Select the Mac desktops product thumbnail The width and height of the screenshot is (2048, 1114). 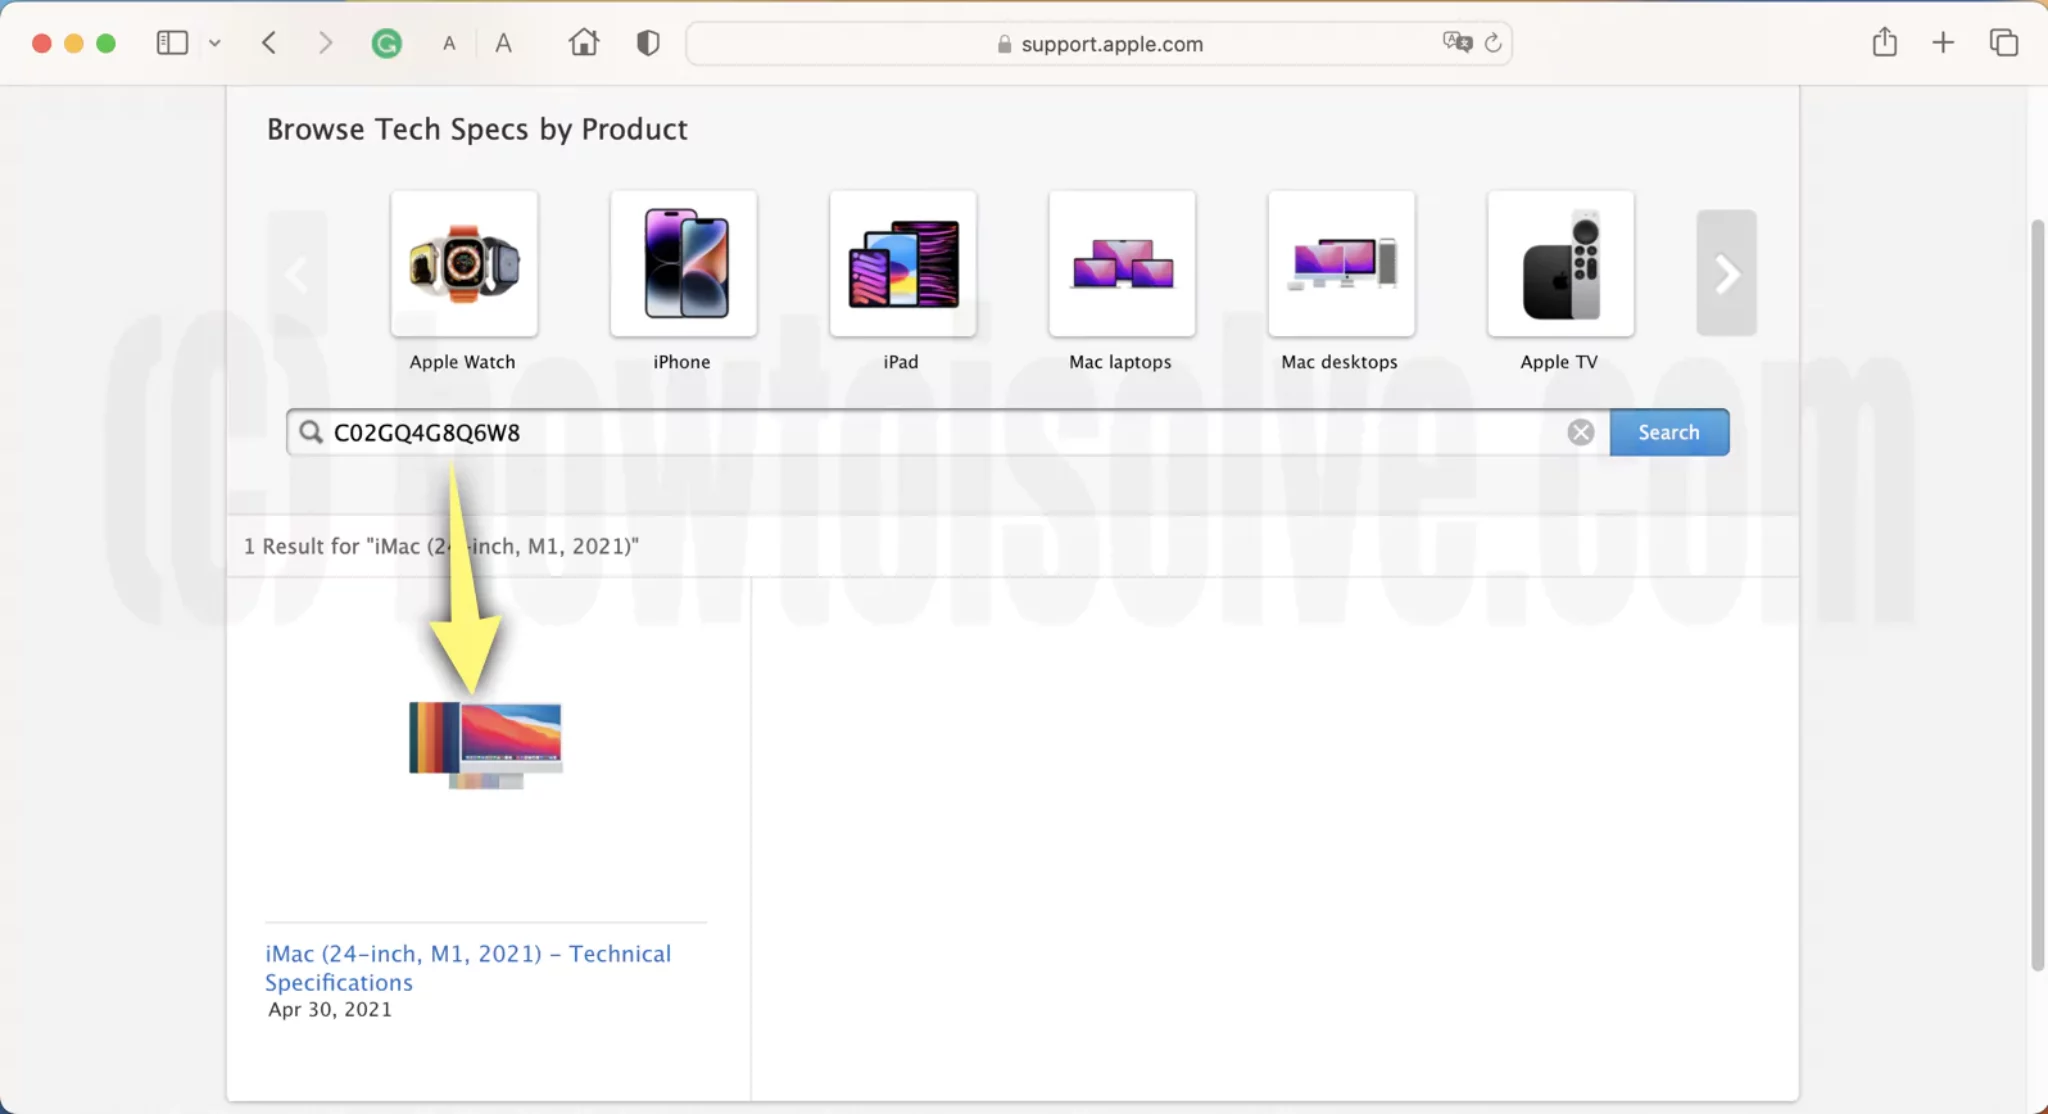point(1342,264)
